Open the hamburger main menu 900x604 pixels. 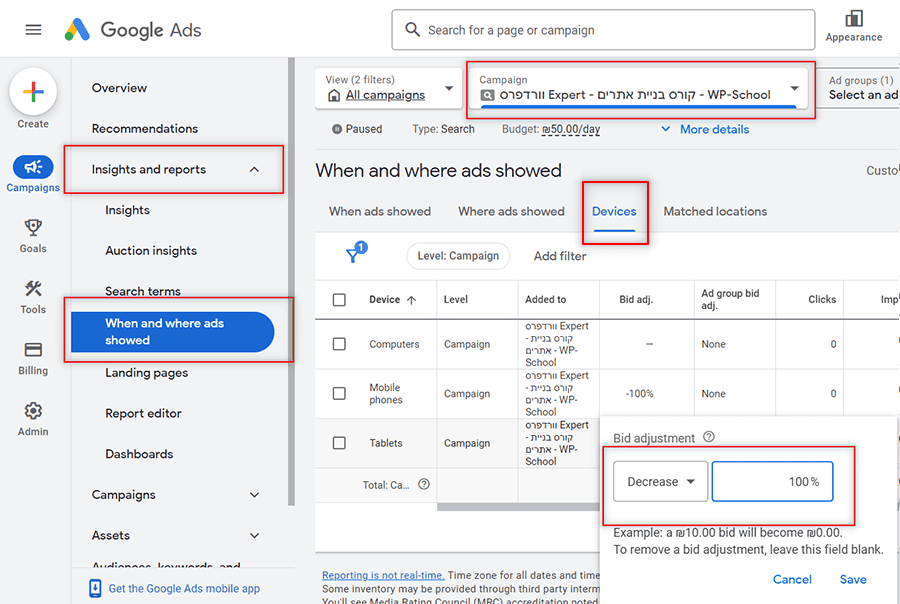(x=33, y=30)
